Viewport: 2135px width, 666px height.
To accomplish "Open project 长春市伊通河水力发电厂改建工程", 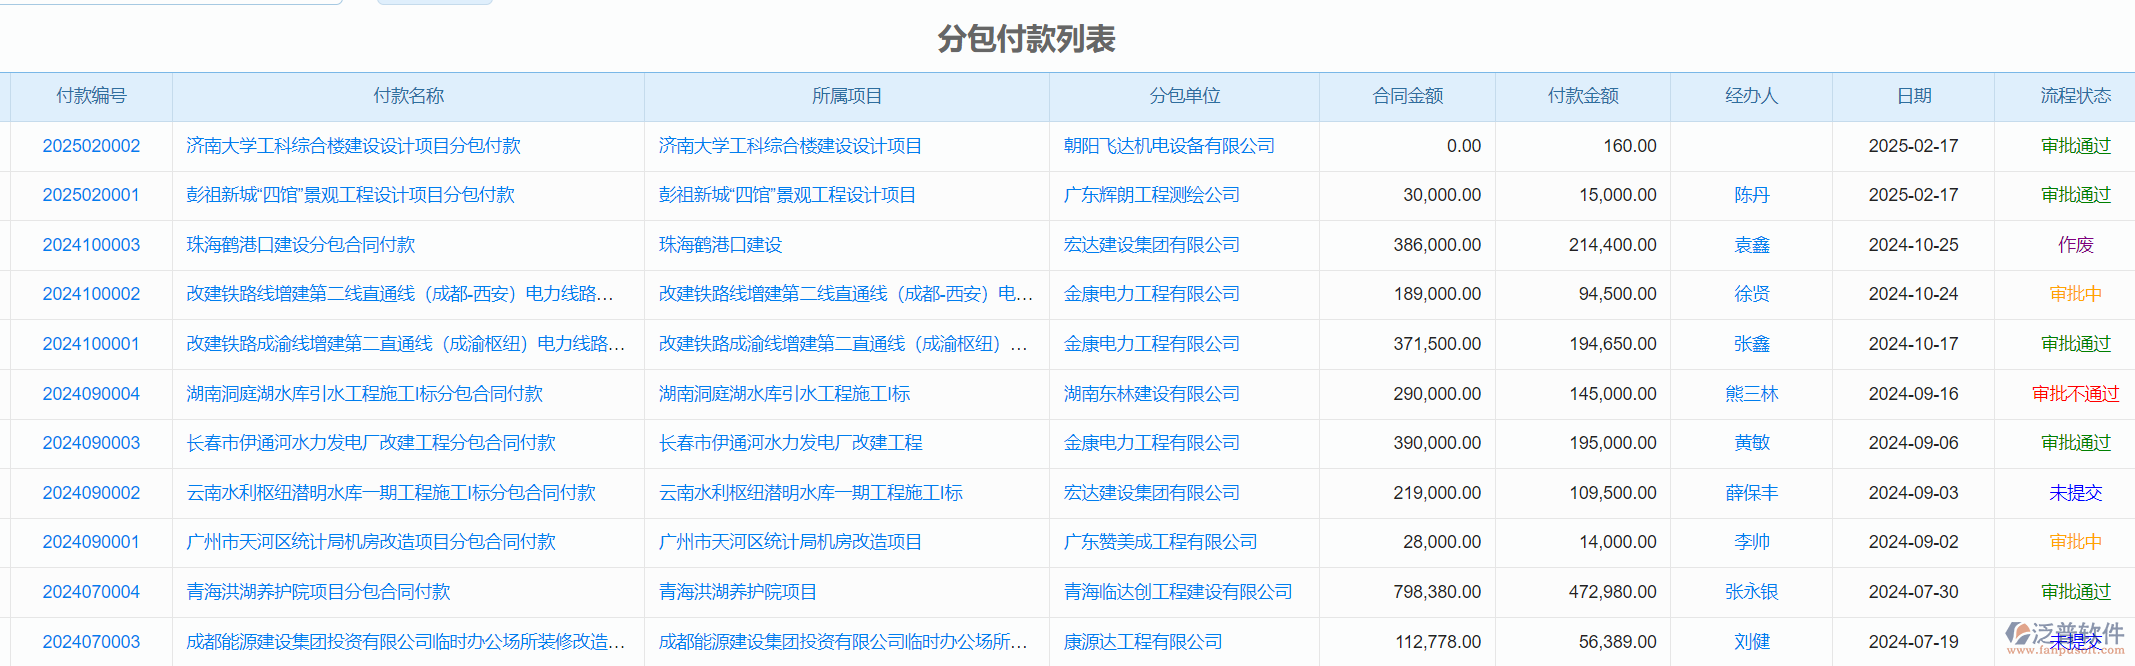I will click(x=790, y=443).
